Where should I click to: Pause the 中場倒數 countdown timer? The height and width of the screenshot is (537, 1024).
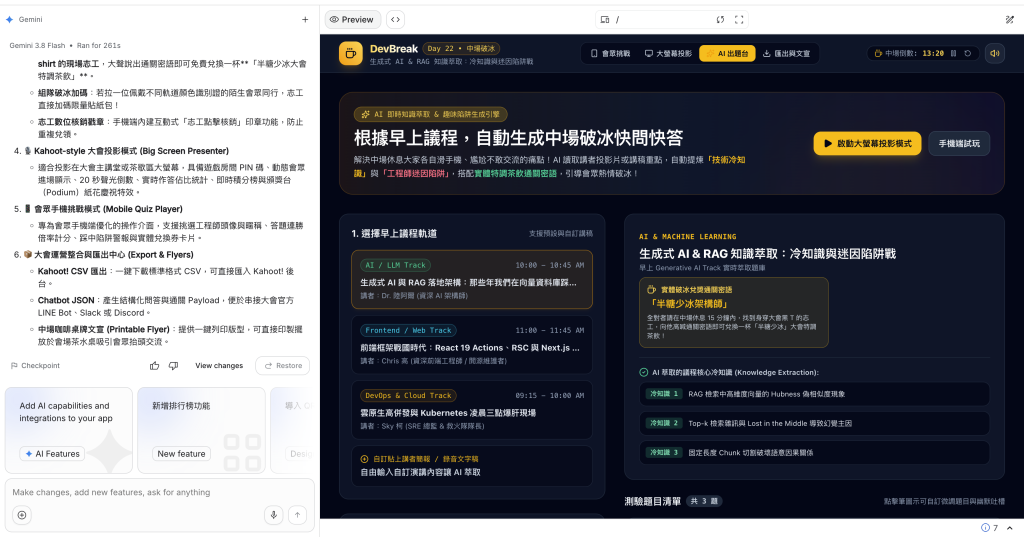click(x=953, y=54)
